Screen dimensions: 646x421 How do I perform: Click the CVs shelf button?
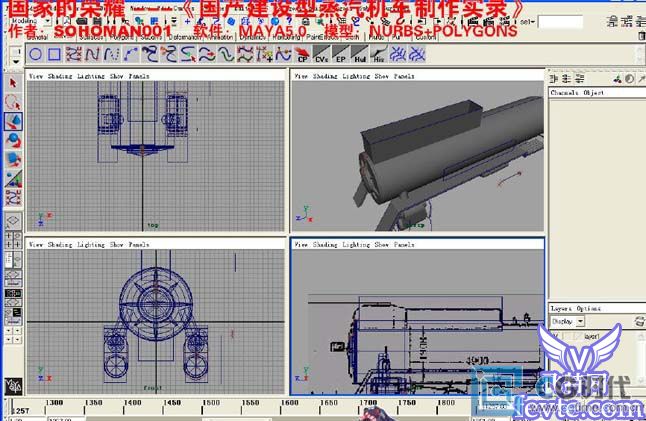321,54
